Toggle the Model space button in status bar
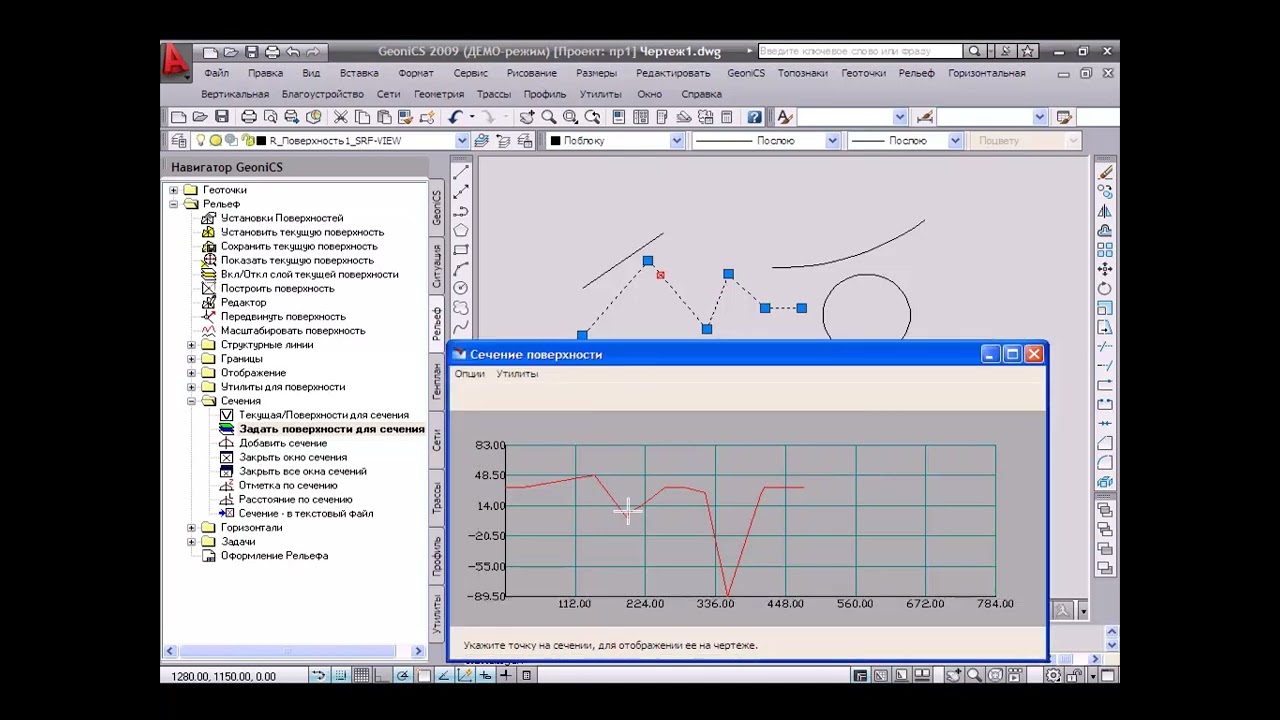The height and width of the screenshot is (720, 1280). click(859, 675)
